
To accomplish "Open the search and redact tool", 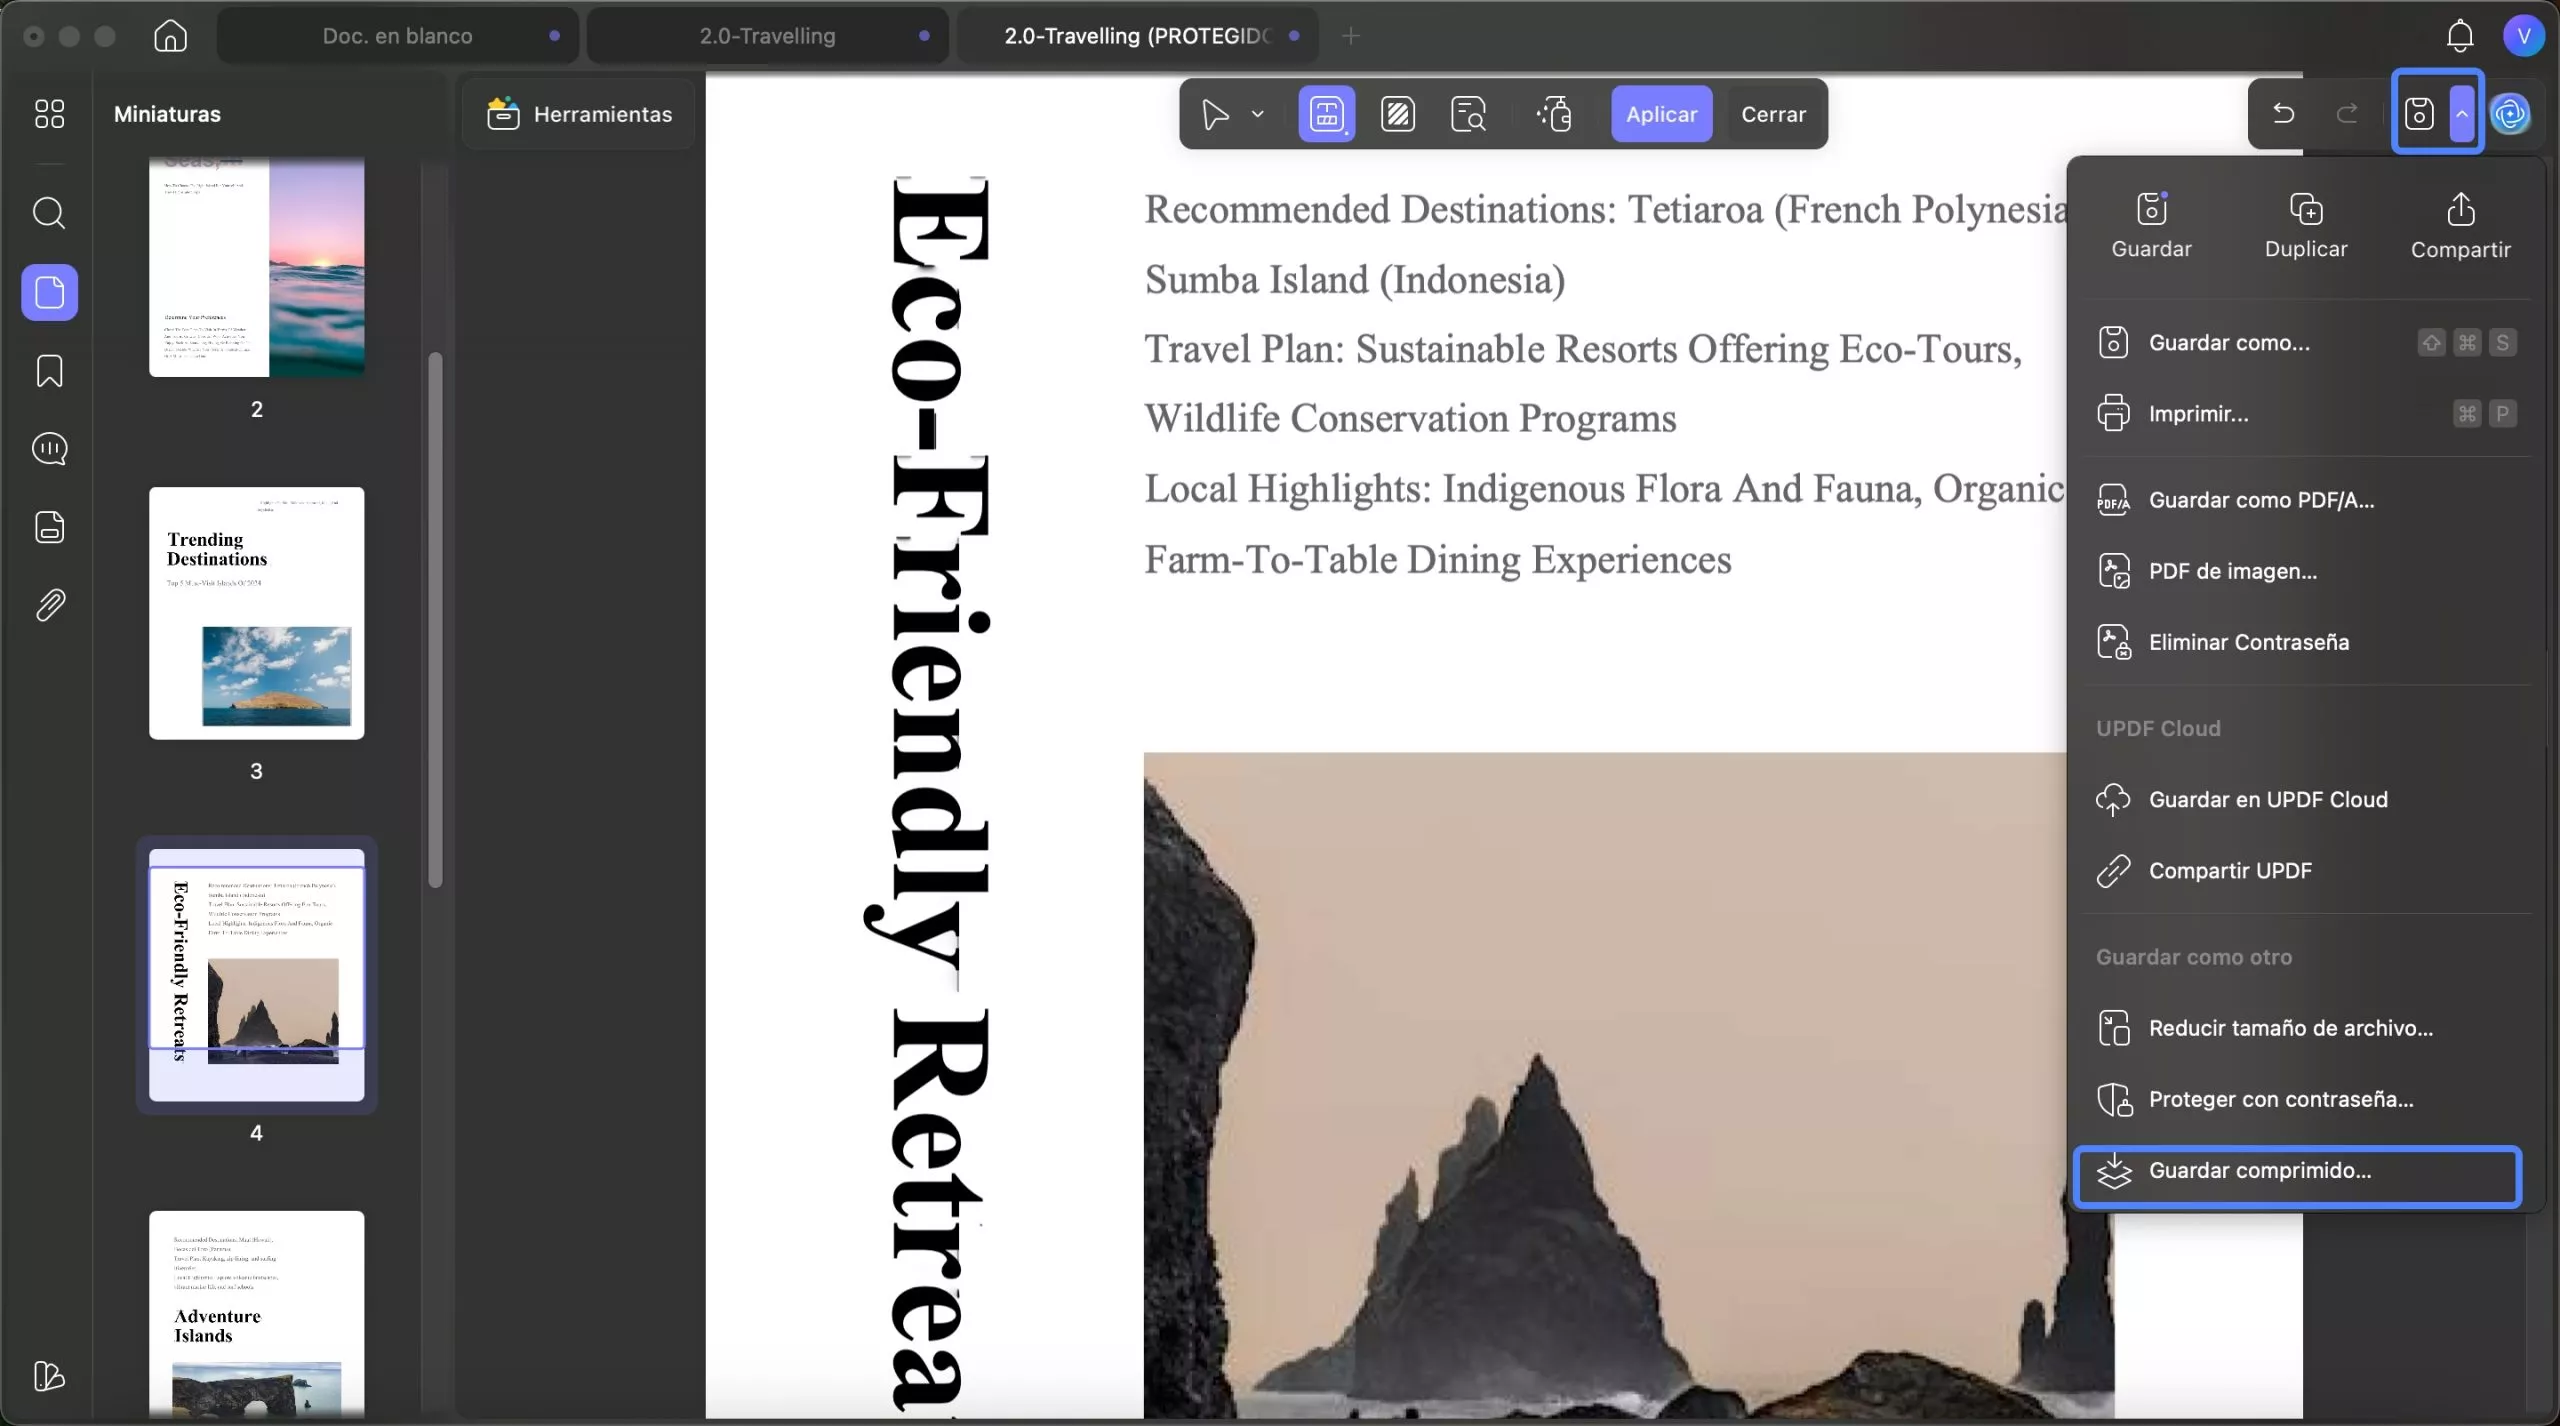I will [1468, 114].
